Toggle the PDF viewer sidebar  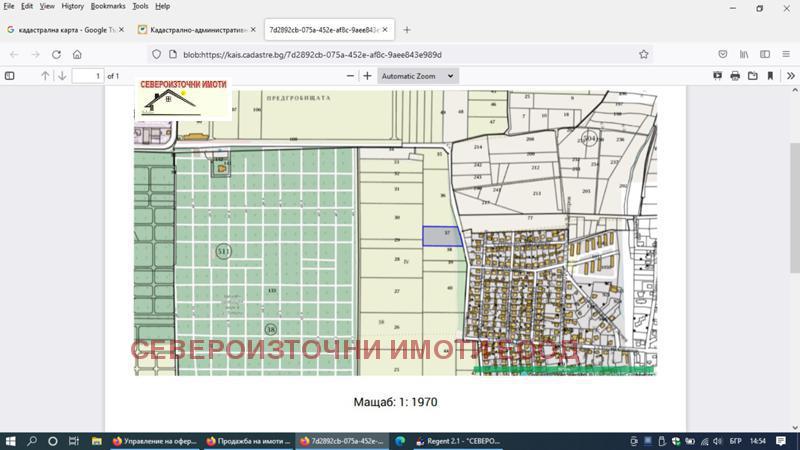point(10,76)
